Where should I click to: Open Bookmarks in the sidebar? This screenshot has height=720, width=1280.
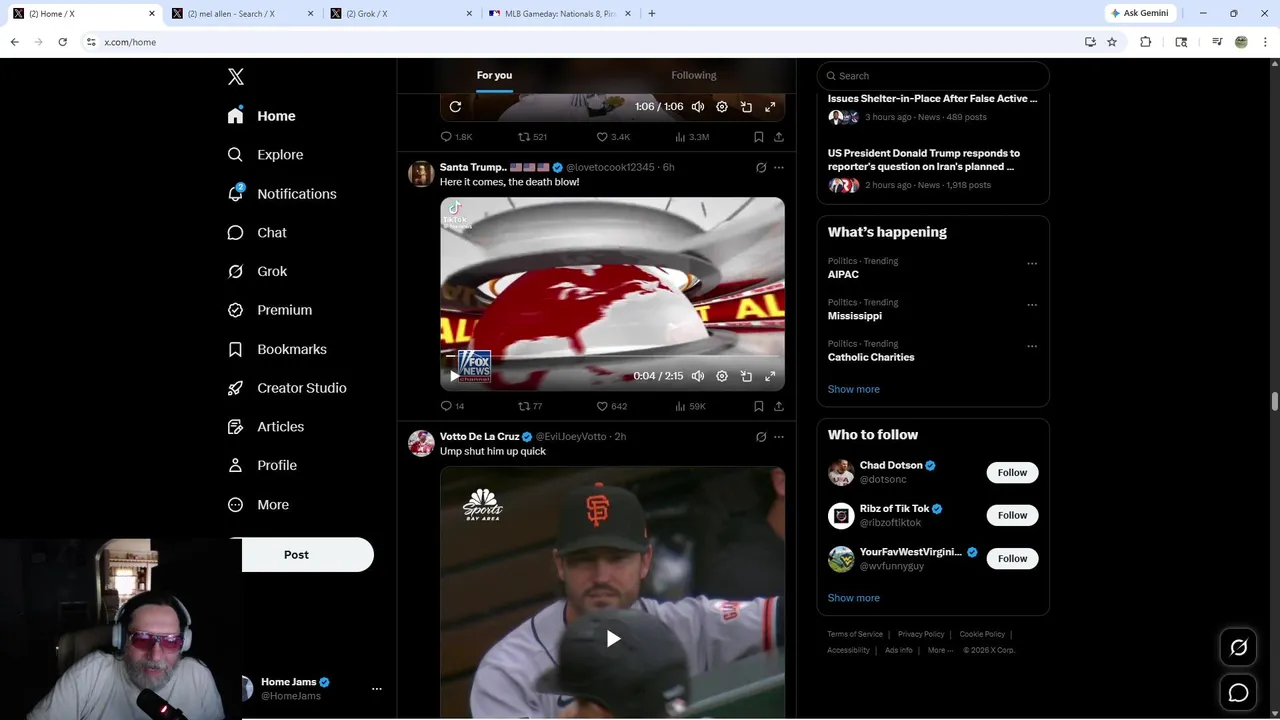point(277,349)
